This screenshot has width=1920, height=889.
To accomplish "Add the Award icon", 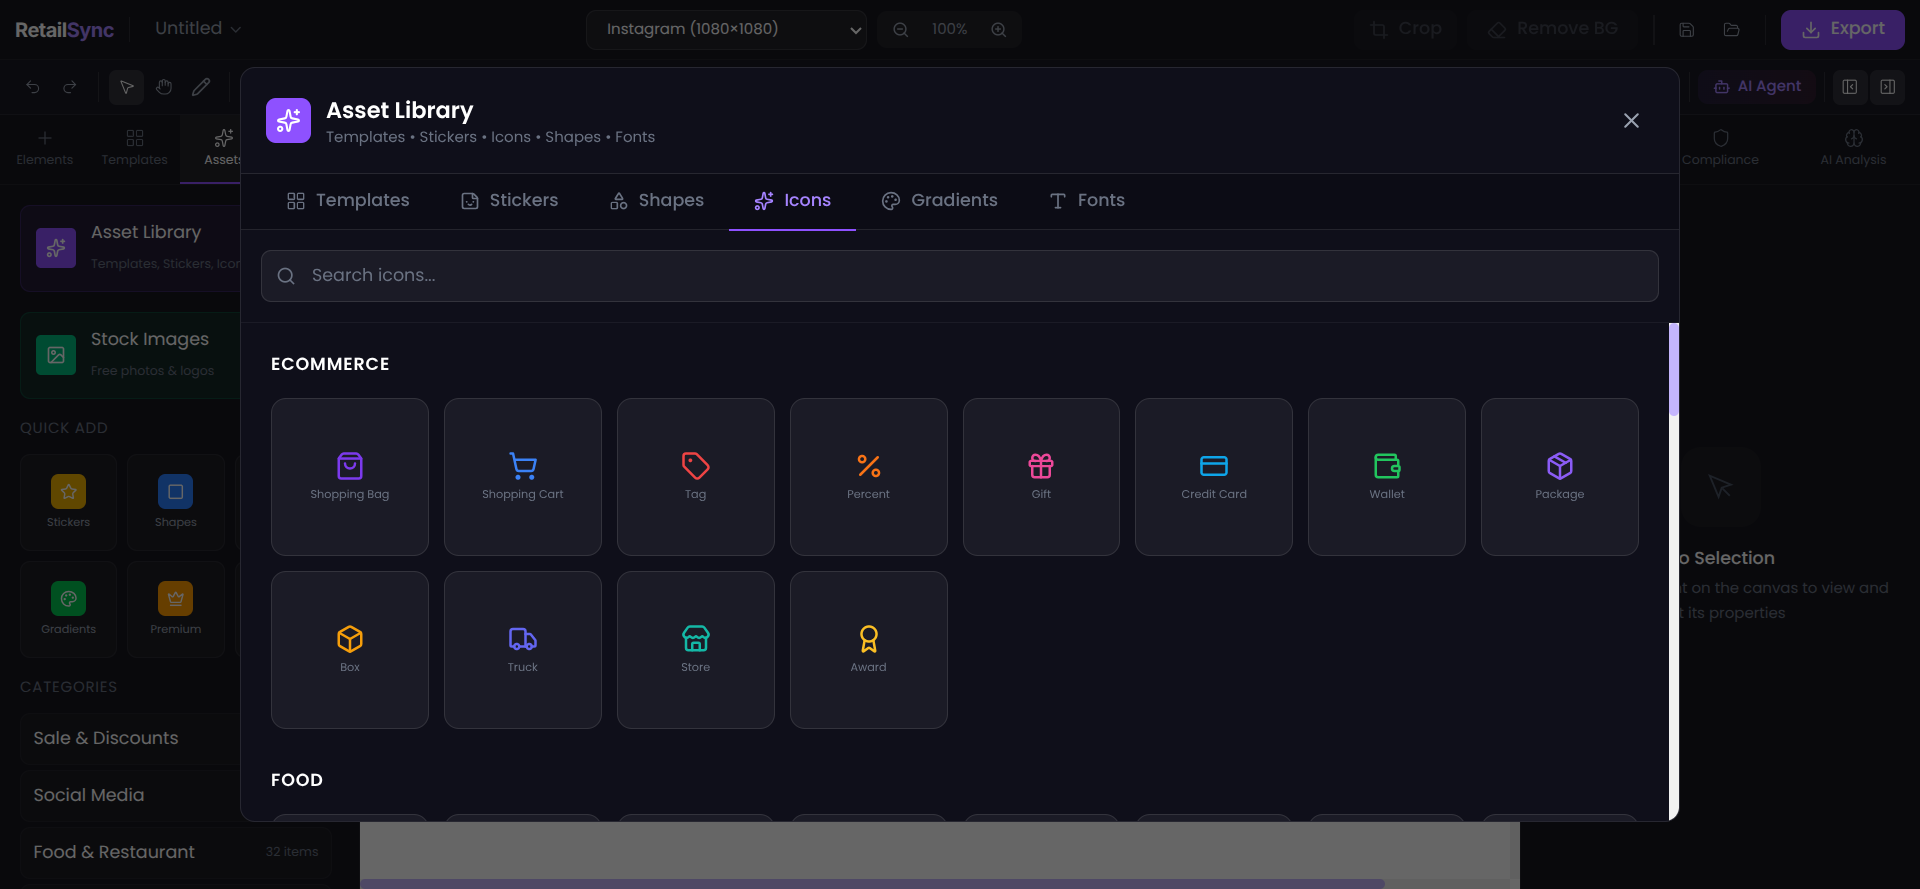I will [x=869, y=650].
